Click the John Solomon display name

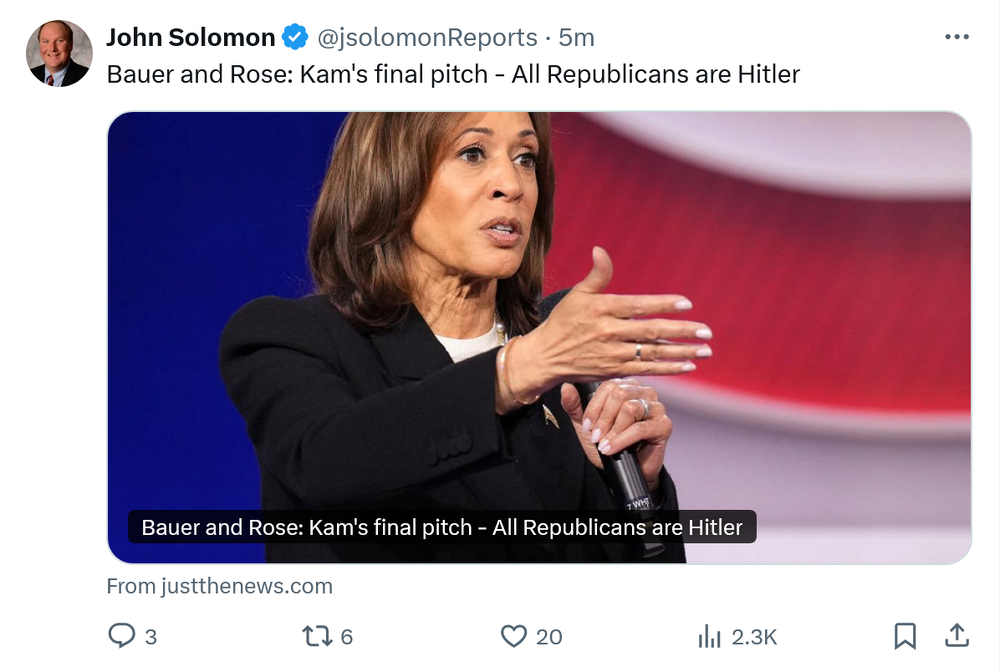pyautogui.click(x=190, y=38)
